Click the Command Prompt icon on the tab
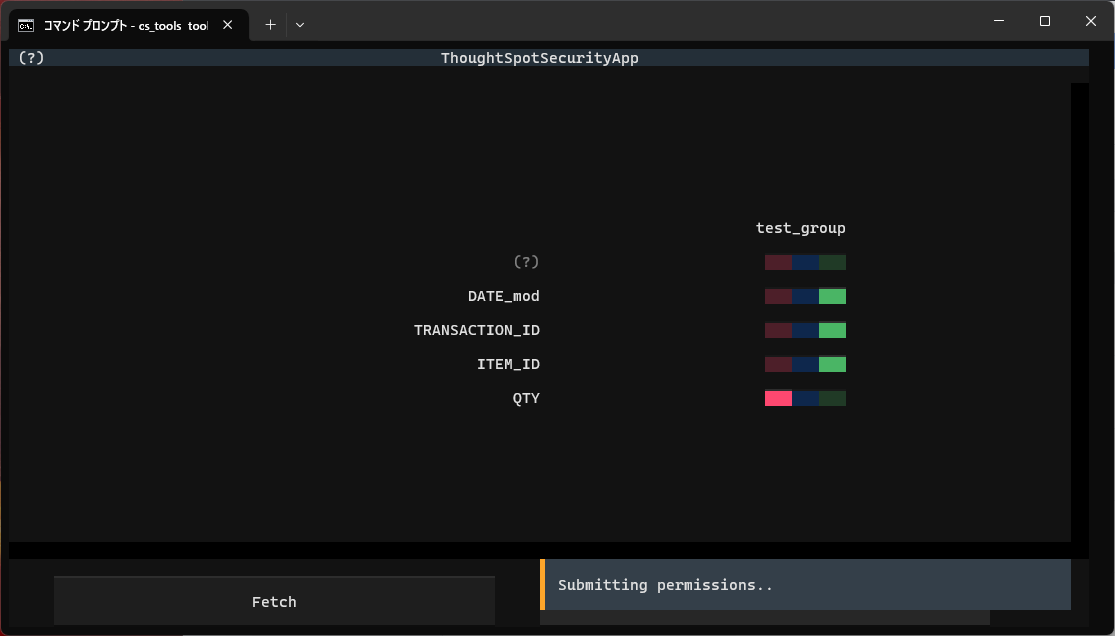This screenshot has height=636, width=1115. point(26,25)
